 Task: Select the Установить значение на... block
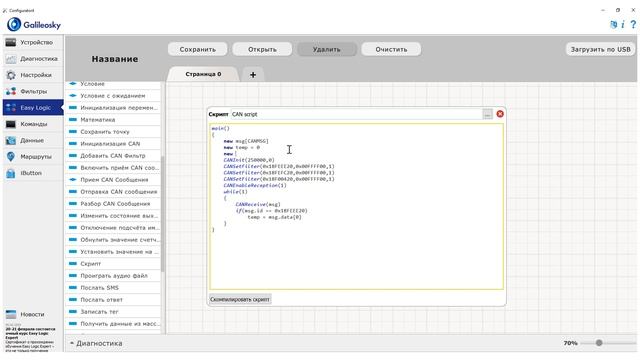click(113, 252)
